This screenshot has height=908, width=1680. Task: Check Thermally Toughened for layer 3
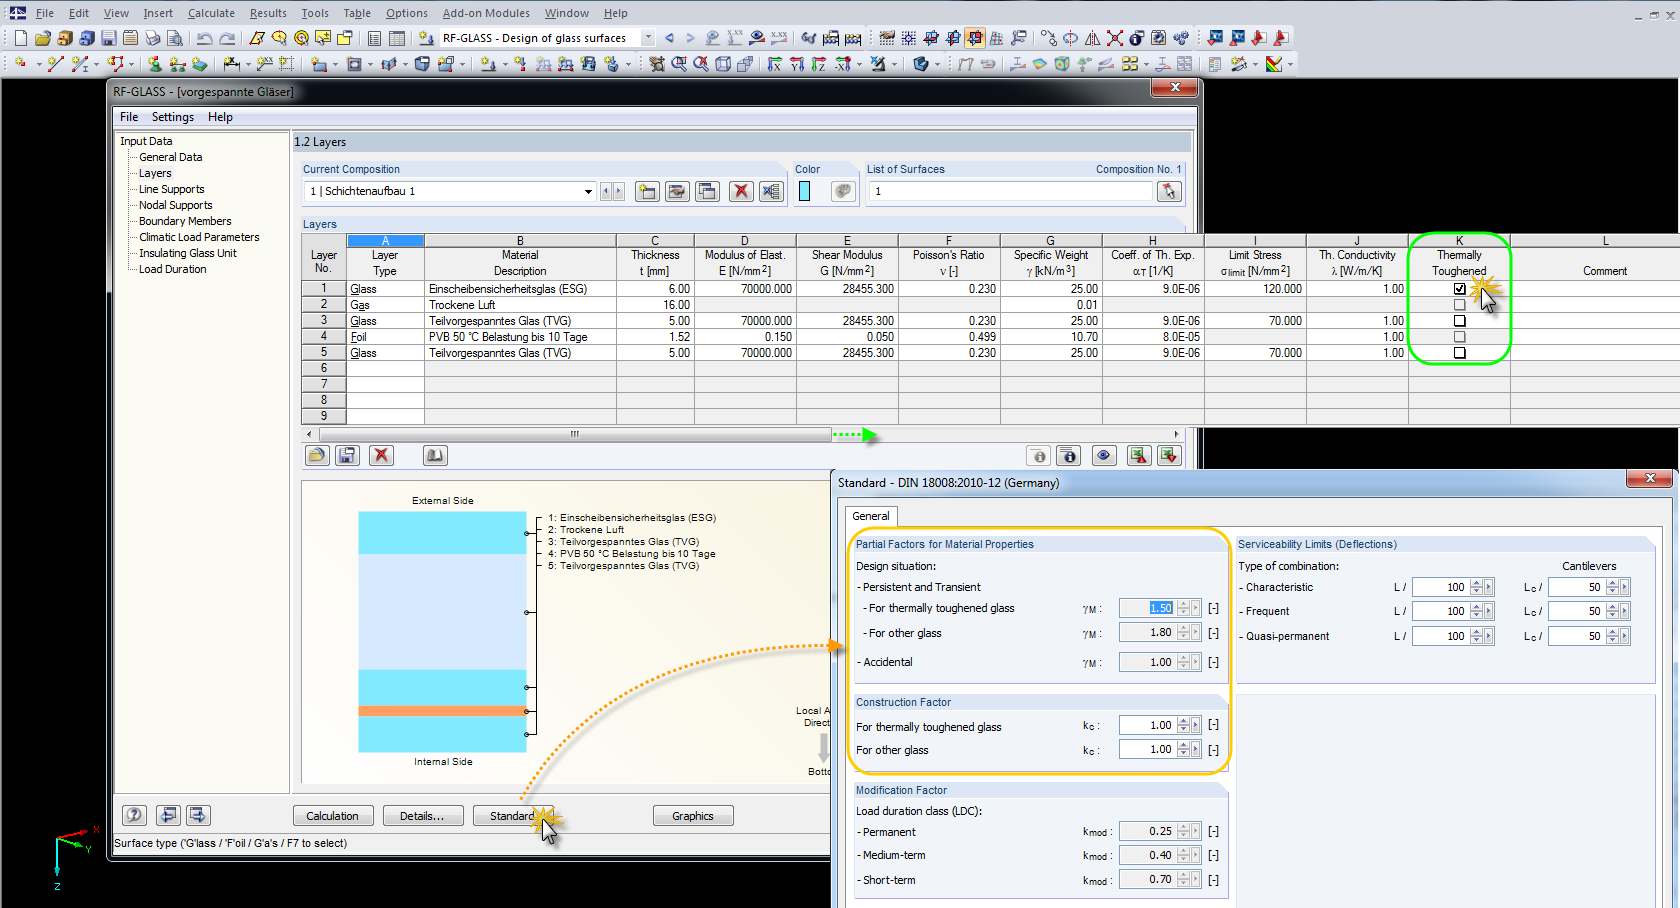click(1459, 321)
